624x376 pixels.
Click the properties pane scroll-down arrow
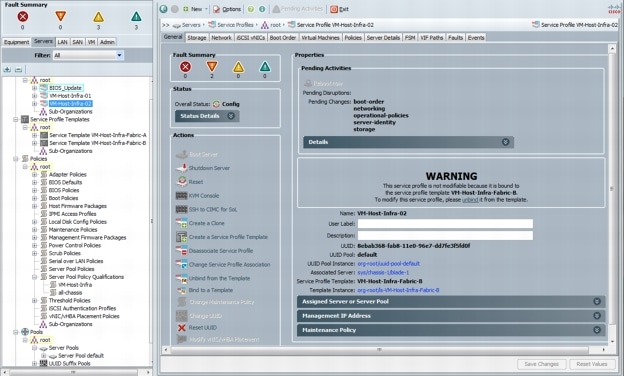[612, 341]
